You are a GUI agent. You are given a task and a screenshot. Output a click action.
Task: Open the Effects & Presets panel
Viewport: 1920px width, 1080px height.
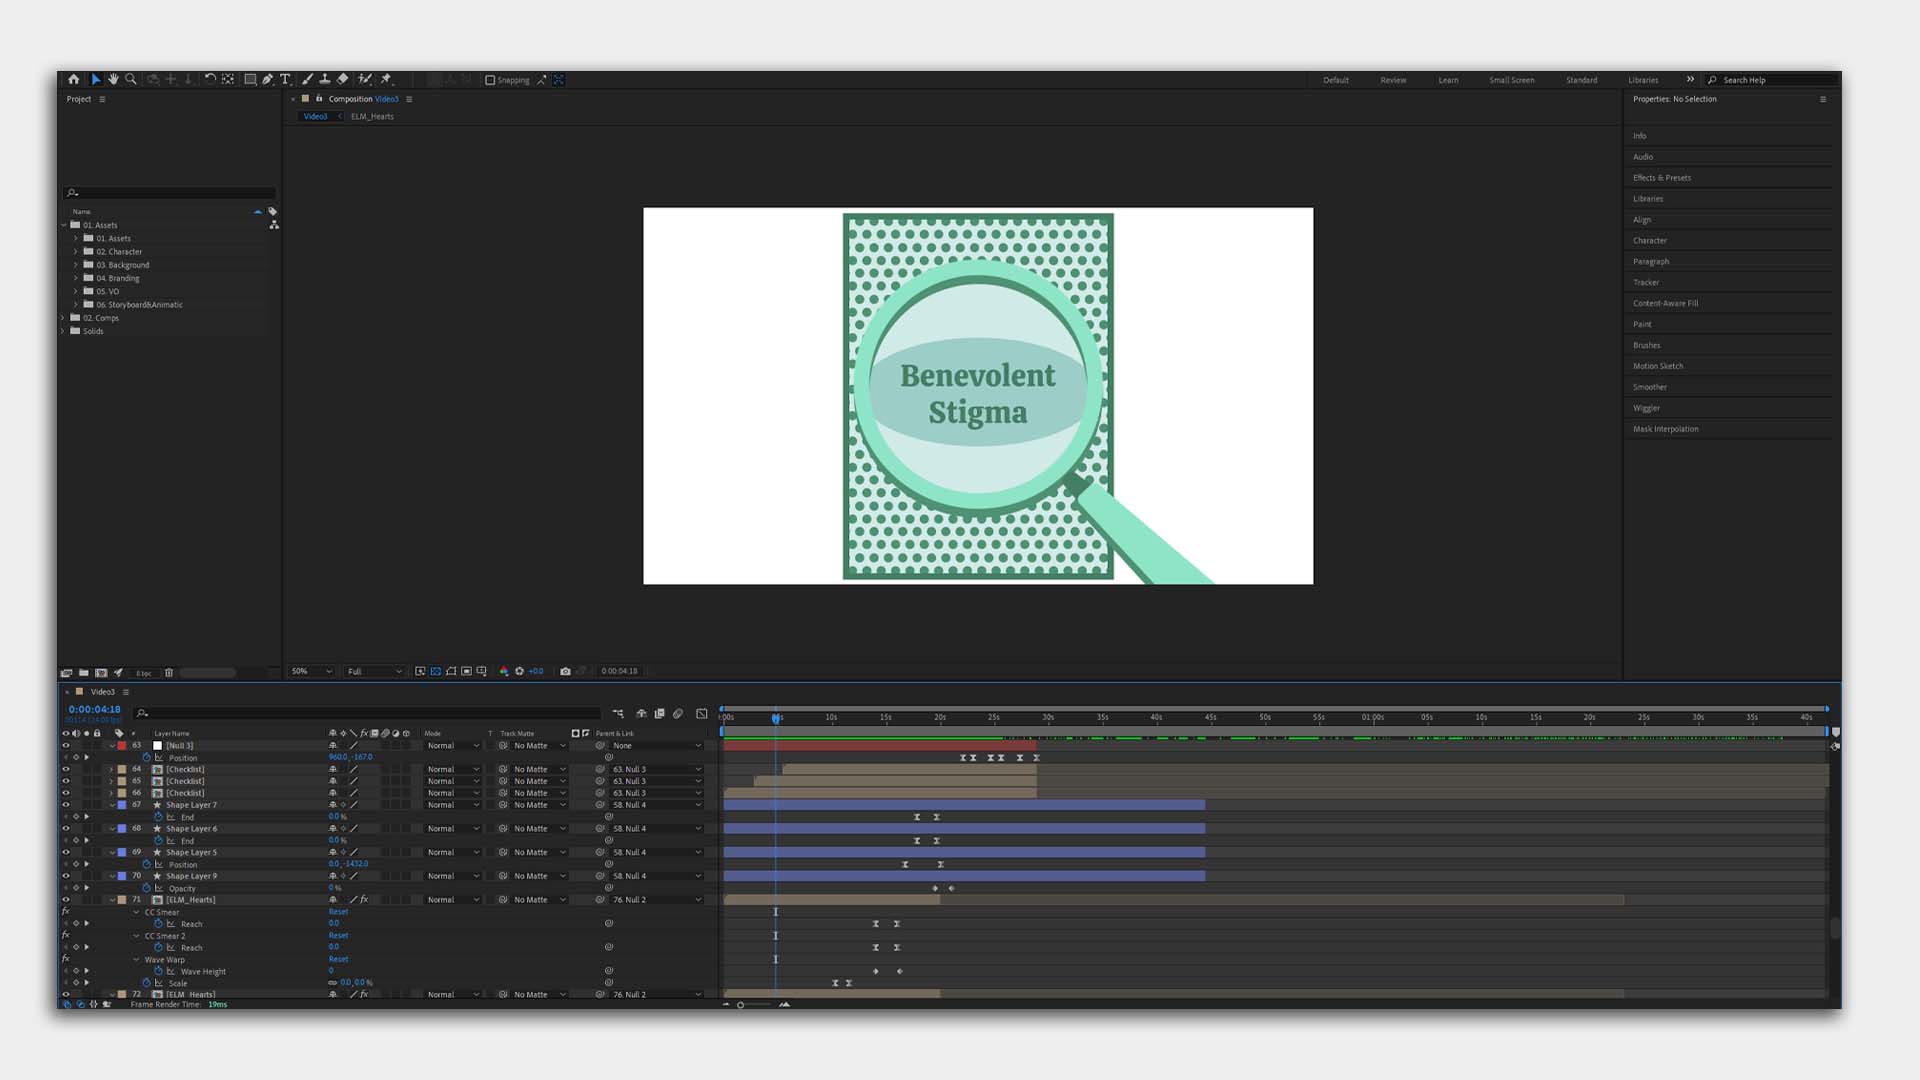1661,178
